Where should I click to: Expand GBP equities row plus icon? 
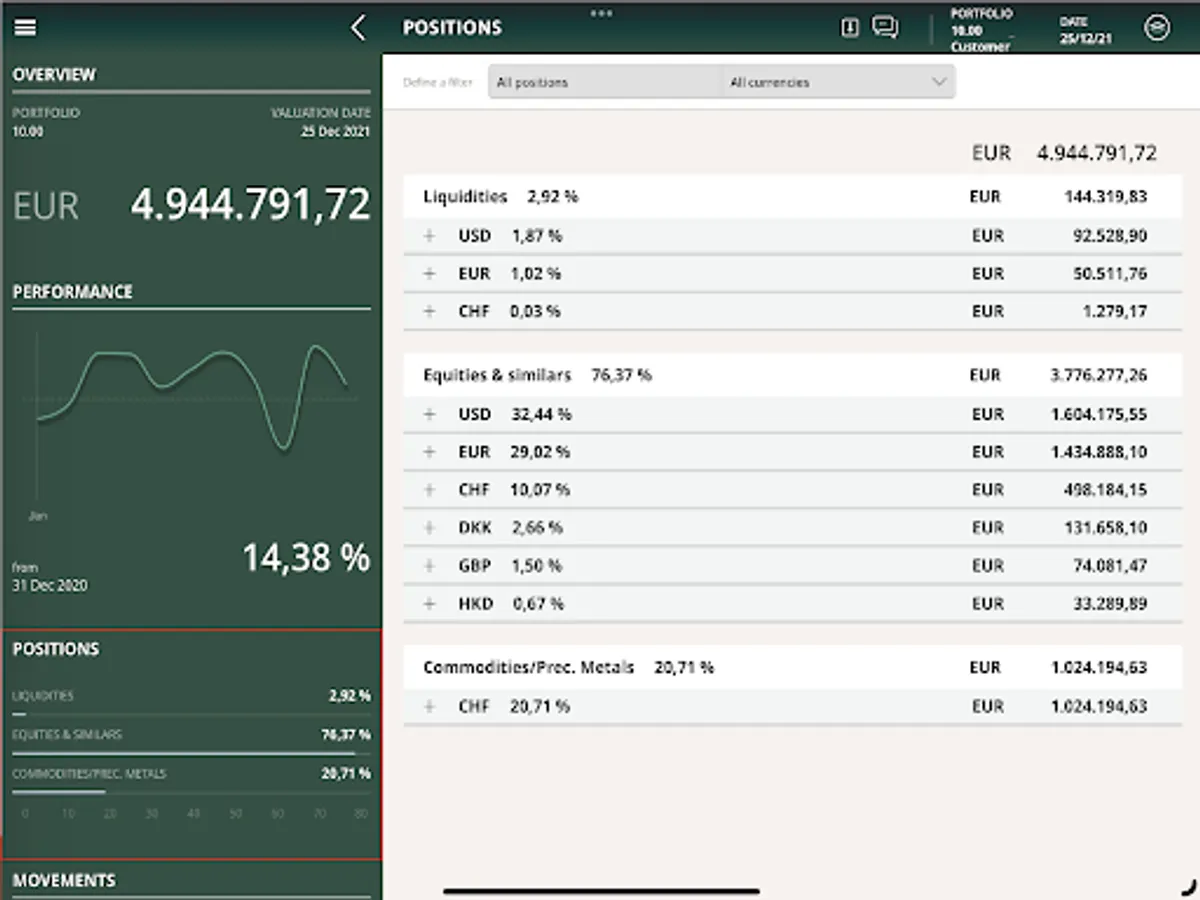[430, 566]
